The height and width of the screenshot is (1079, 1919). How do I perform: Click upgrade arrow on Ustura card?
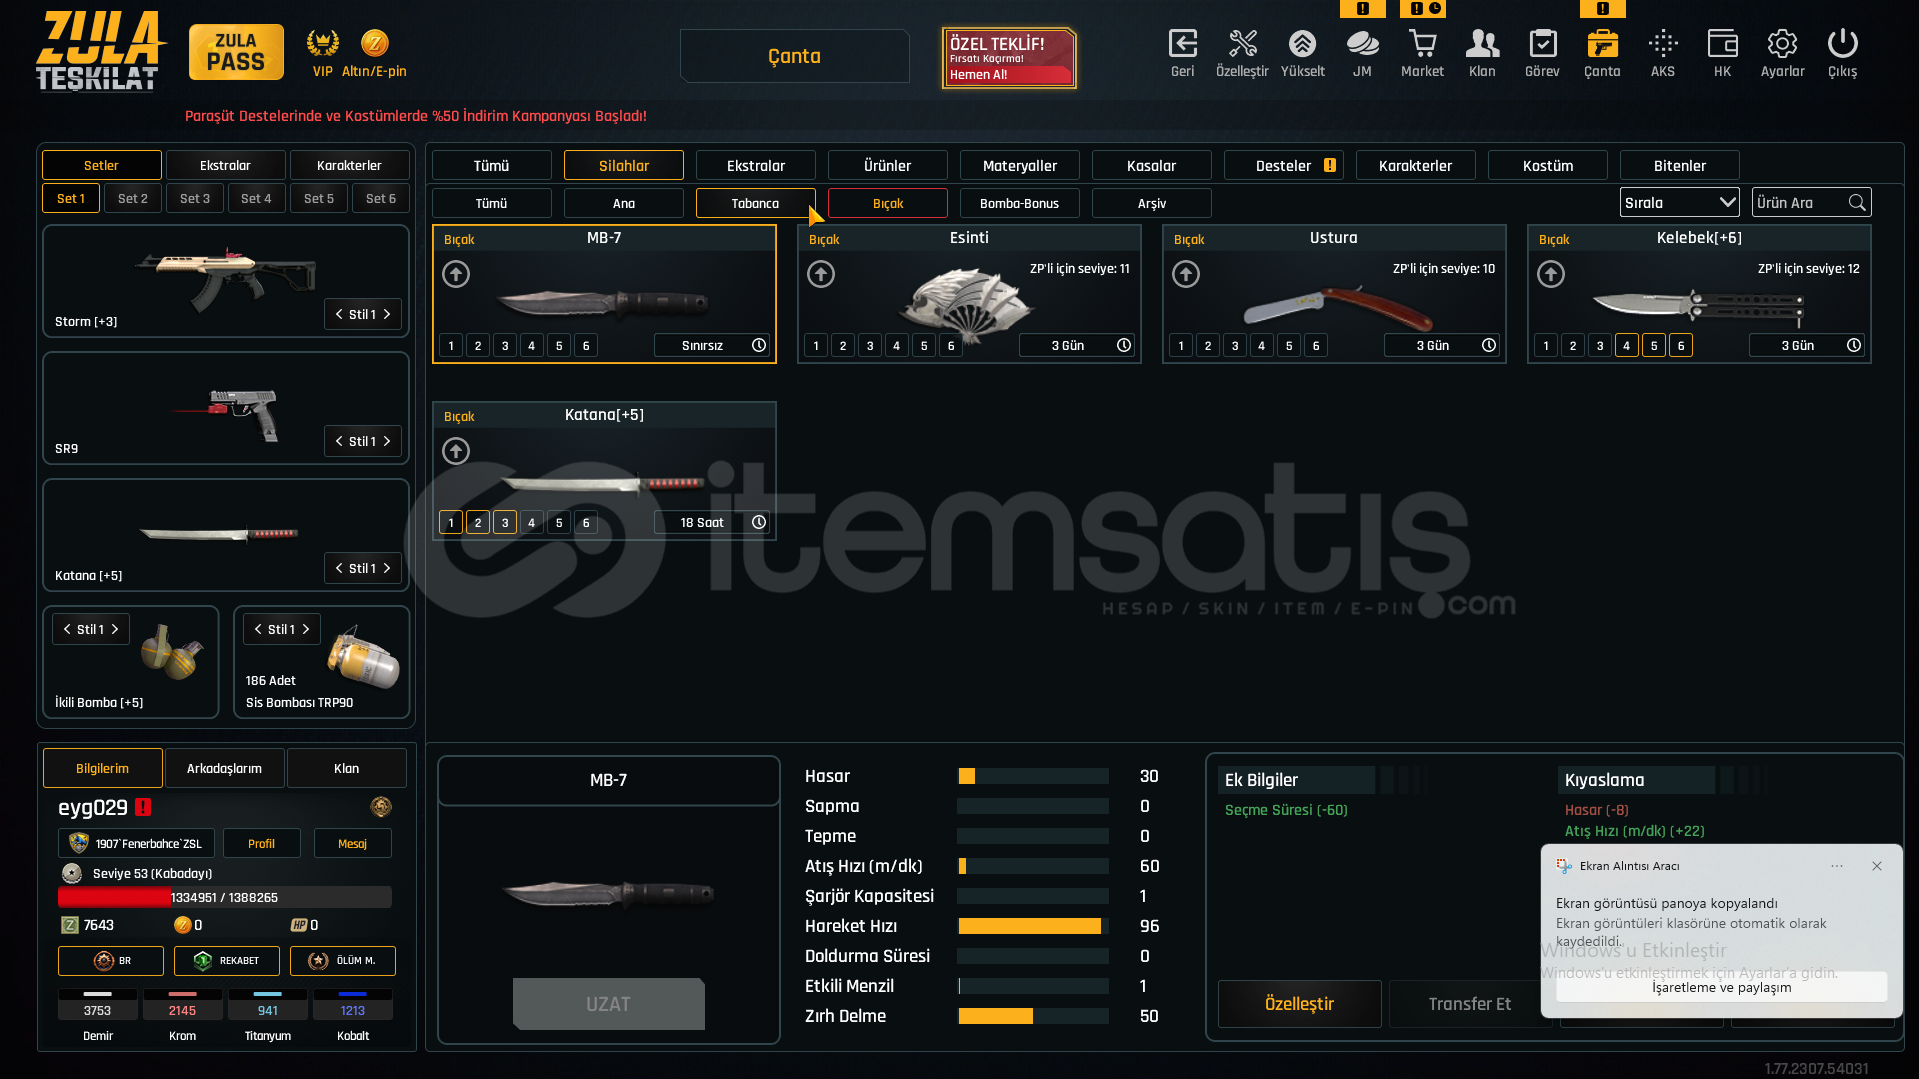[1186, 274]
